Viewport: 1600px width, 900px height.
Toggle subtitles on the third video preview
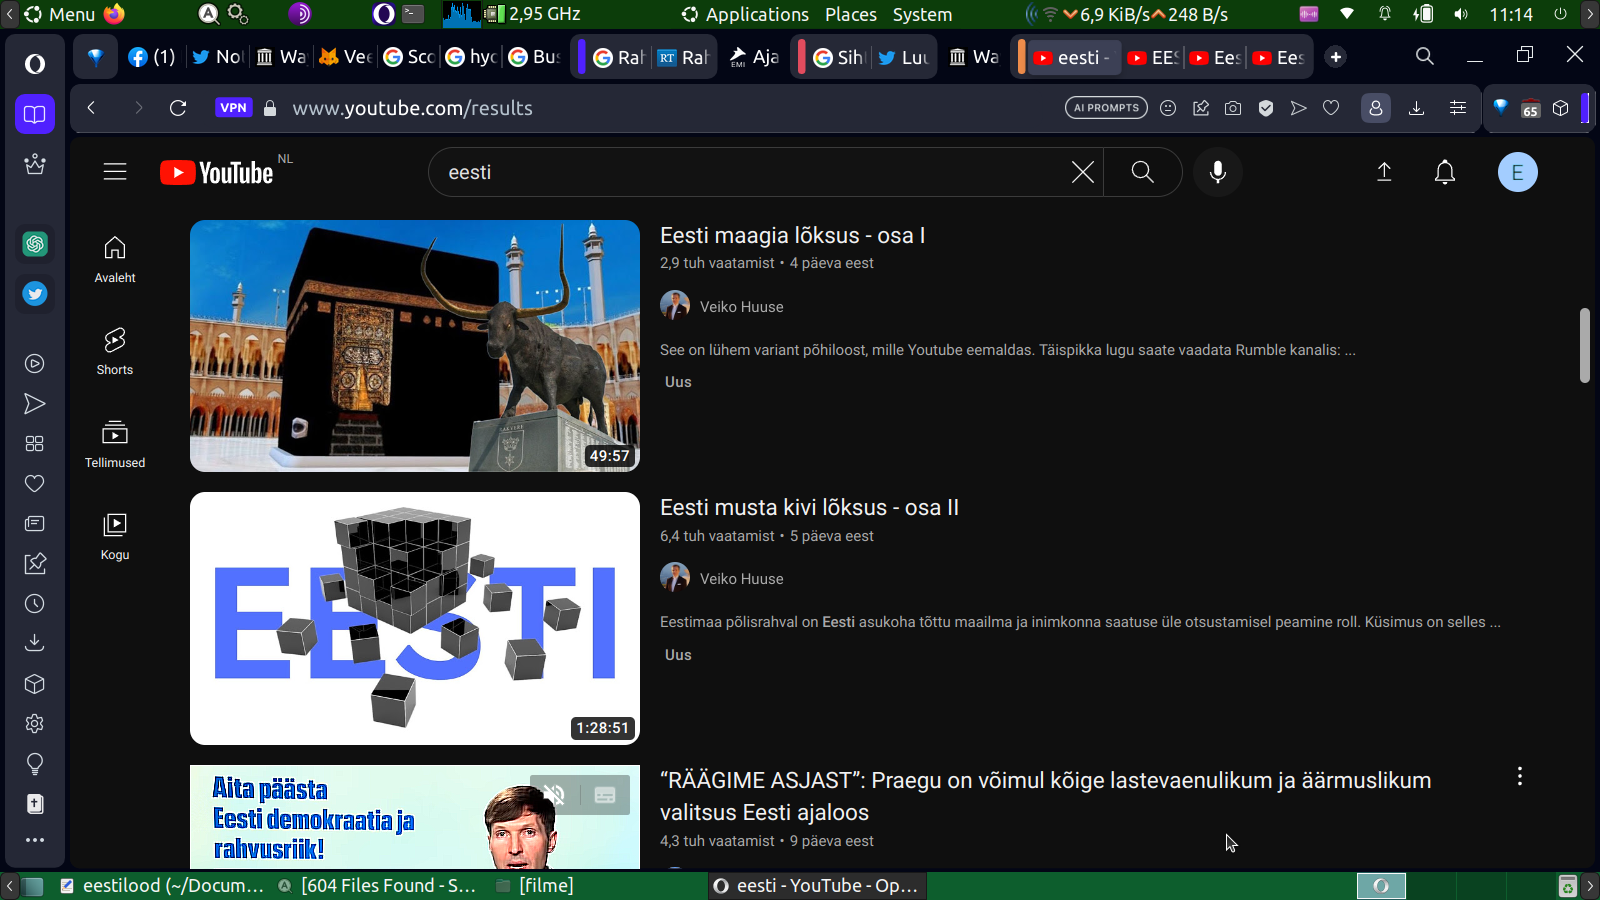605,795
